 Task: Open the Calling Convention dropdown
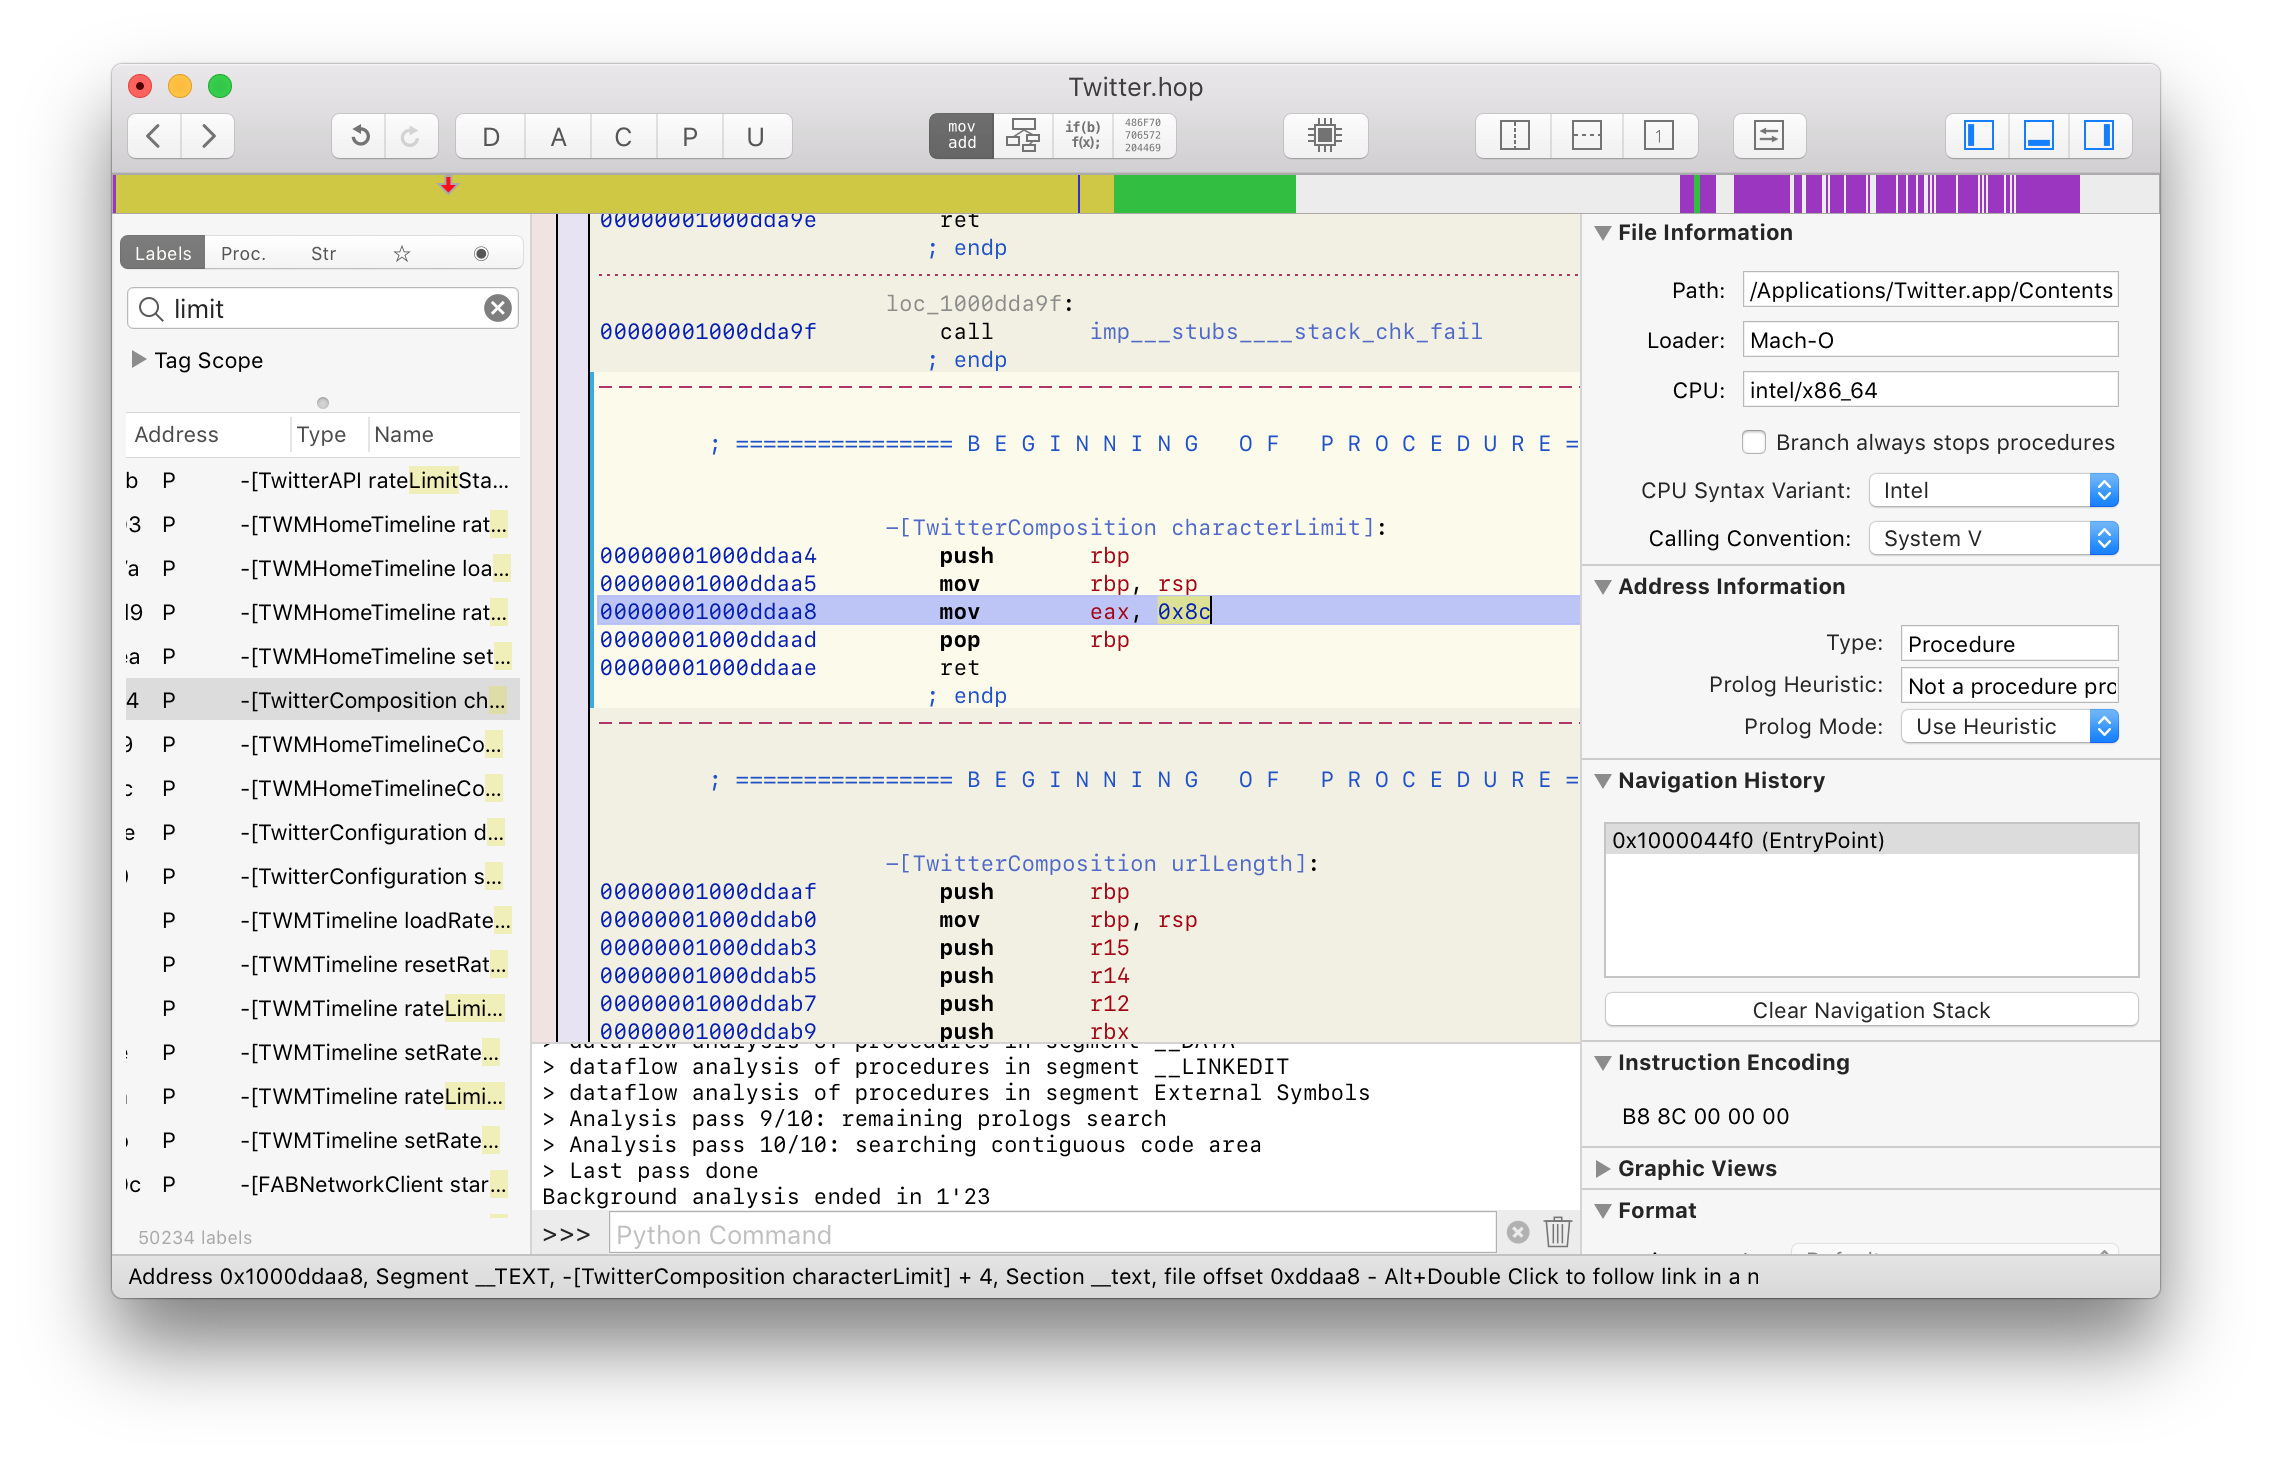[x=1993, y=538]
